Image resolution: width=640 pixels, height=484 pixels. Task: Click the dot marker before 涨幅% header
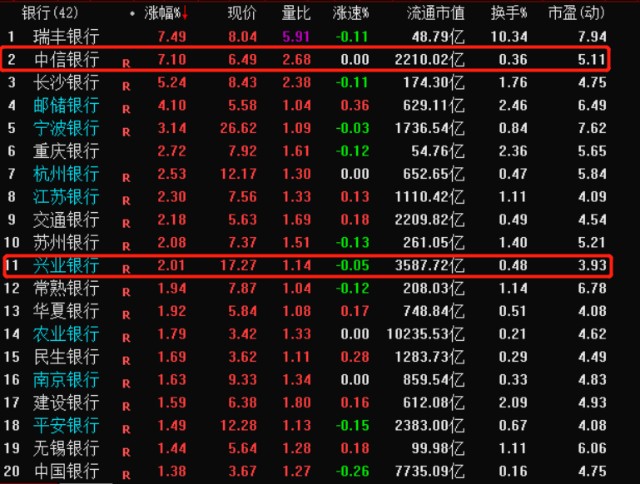[x=132, y=14]
